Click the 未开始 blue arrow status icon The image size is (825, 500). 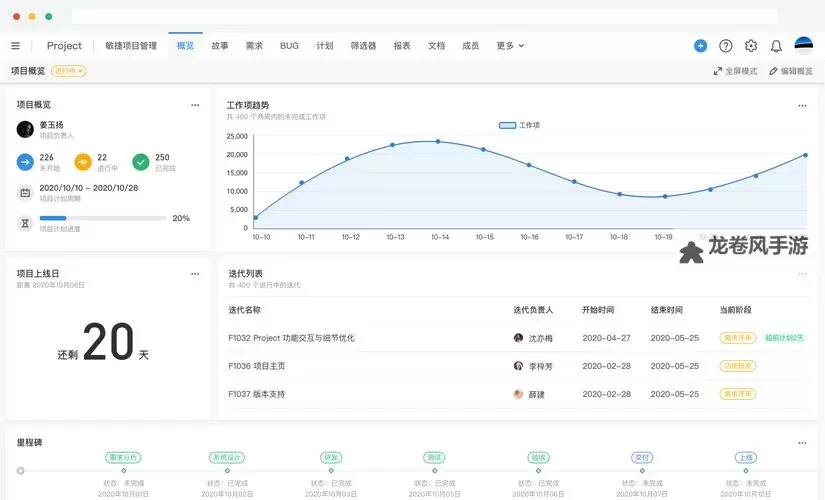tap(25, 162)
